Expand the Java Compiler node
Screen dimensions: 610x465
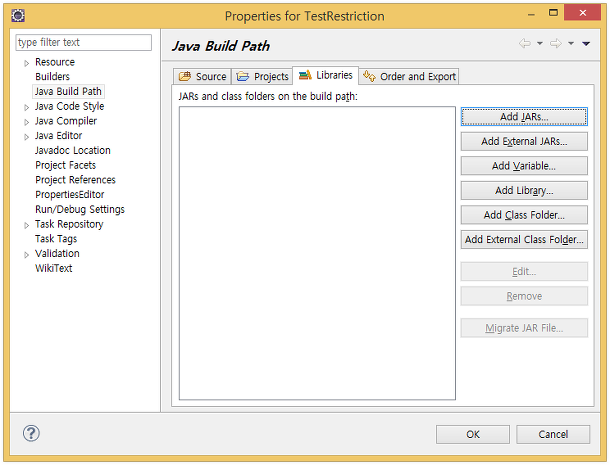[26, 122]
